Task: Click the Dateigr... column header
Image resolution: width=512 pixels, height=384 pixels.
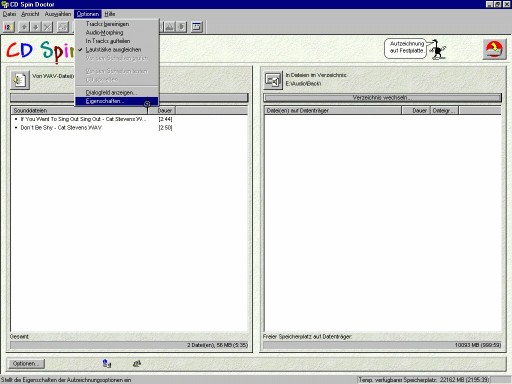Action: point(444,110)
